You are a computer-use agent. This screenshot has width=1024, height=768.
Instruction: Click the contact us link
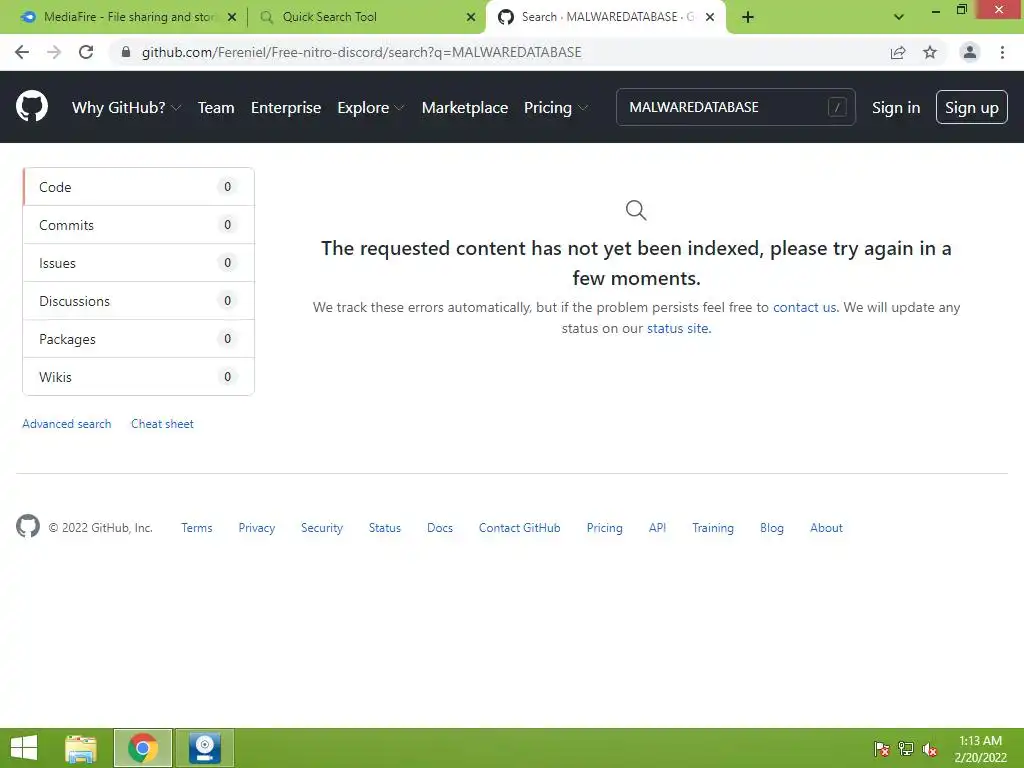coord(805,307)
